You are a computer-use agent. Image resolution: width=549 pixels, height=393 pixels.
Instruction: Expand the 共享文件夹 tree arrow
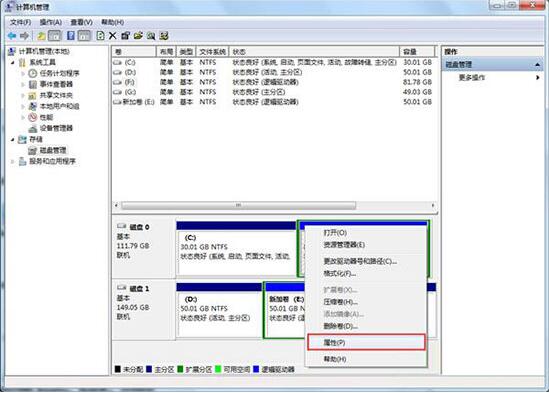pos(23,96)
